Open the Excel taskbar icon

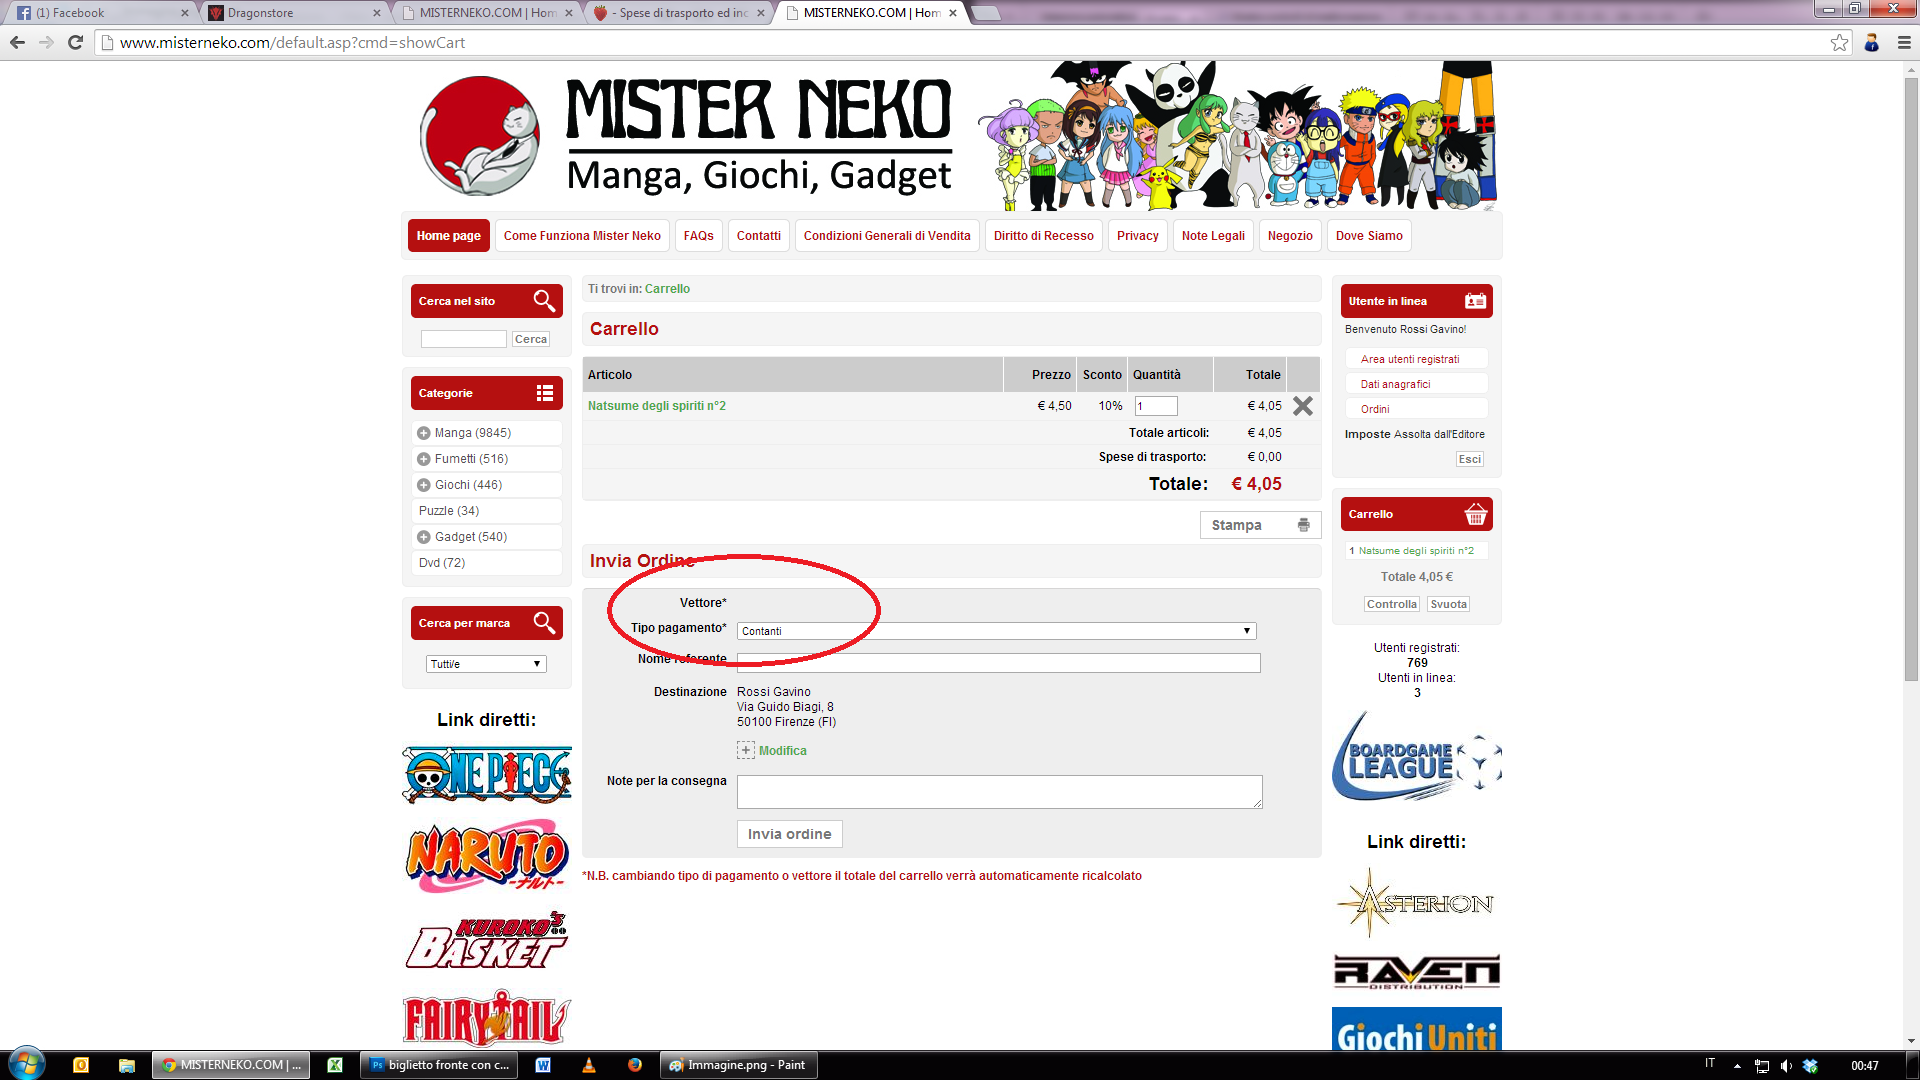335,1065
